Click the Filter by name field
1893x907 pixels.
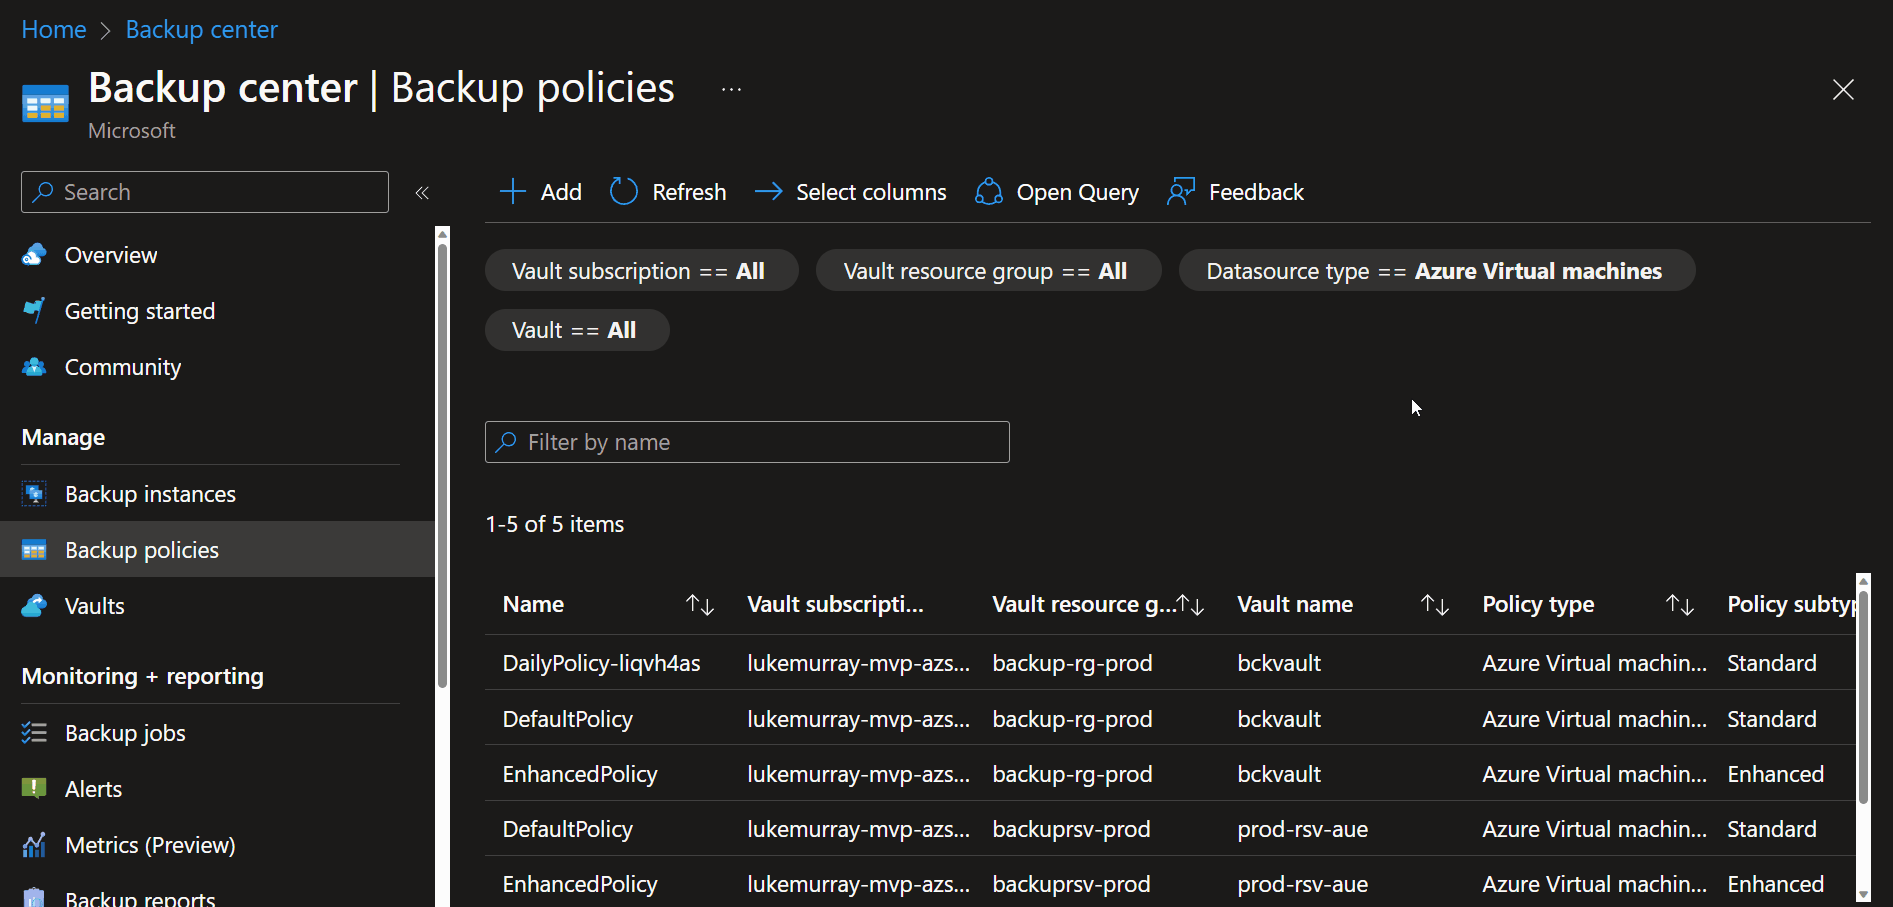(x=747, y=442)
